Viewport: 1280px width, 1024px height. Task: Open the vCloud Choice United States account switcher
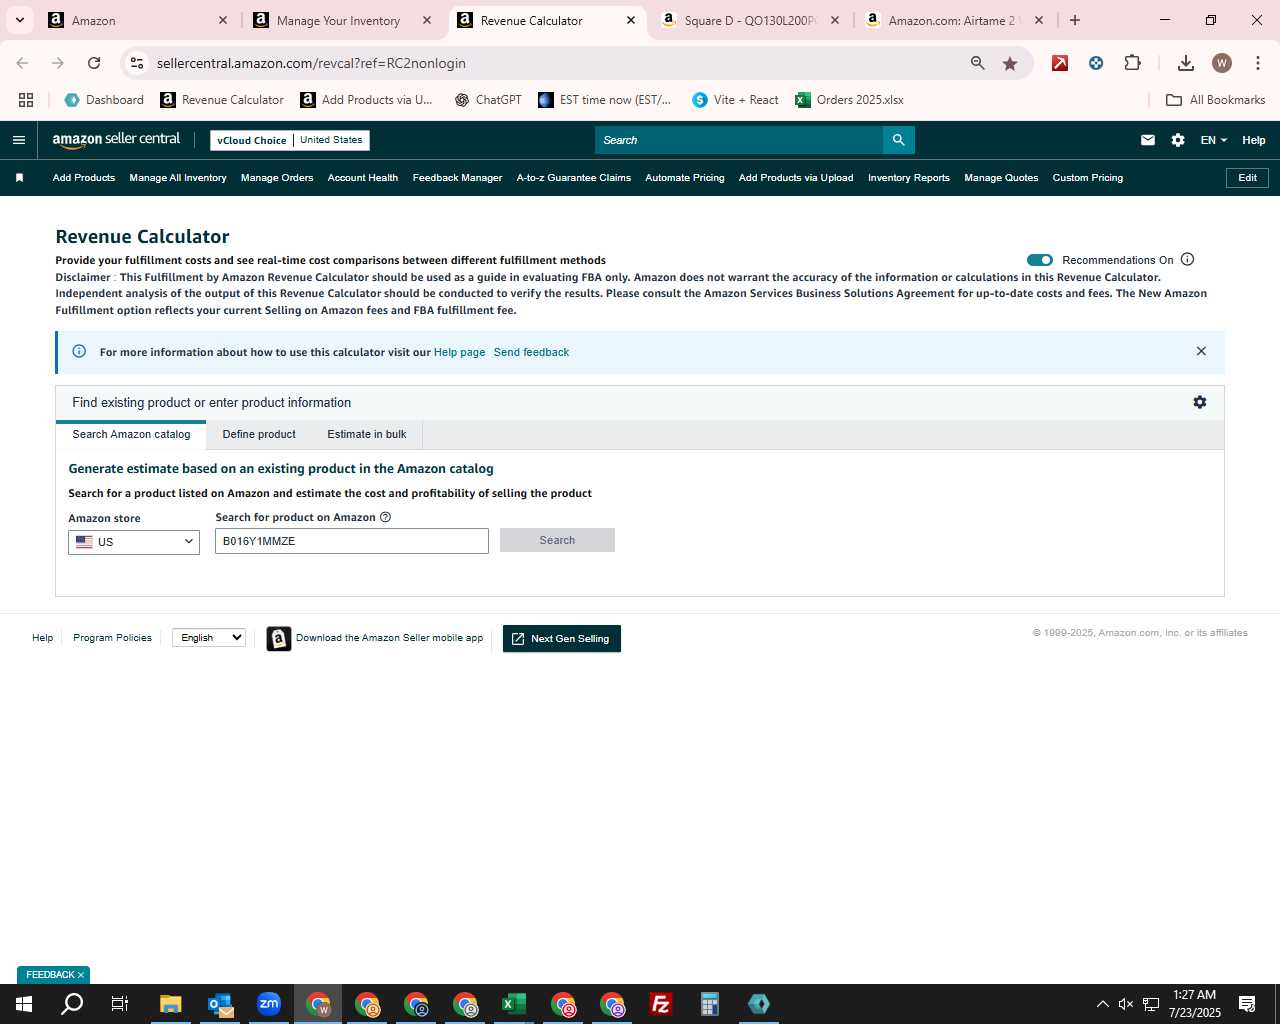pyautogui.click(x=290, y=140)
